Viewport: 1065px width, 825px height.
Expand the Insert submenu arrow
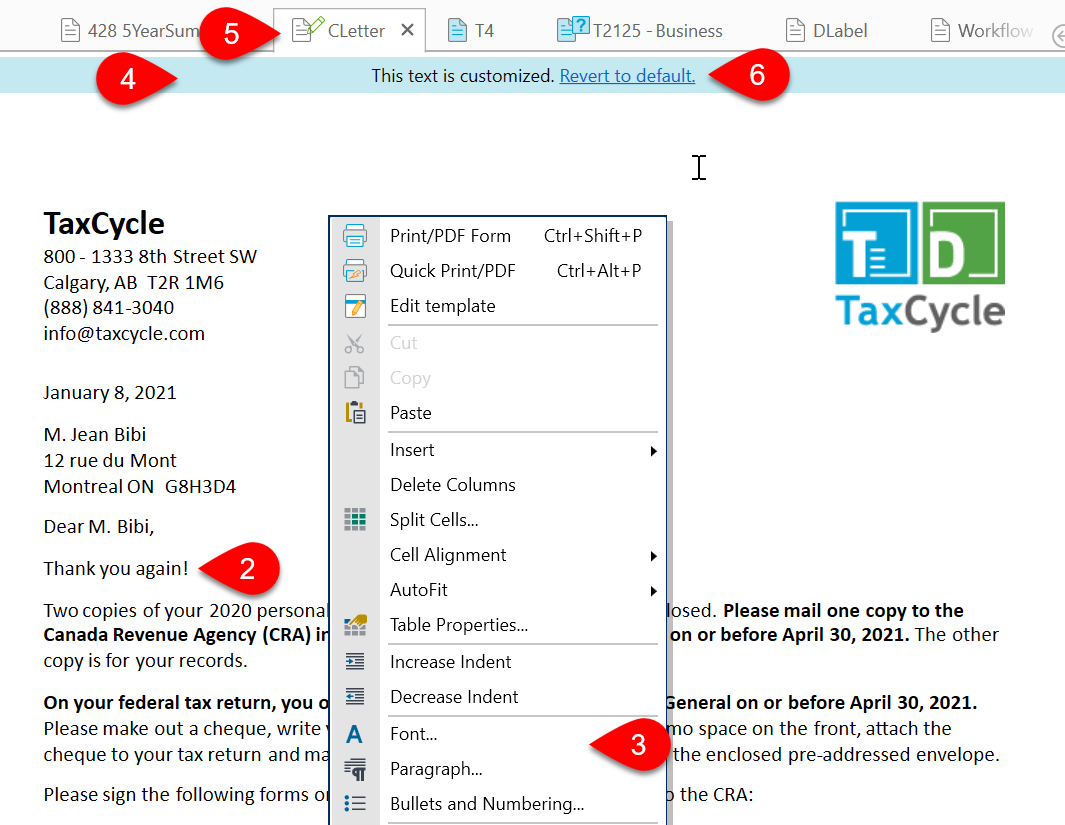tap(653, 451)
